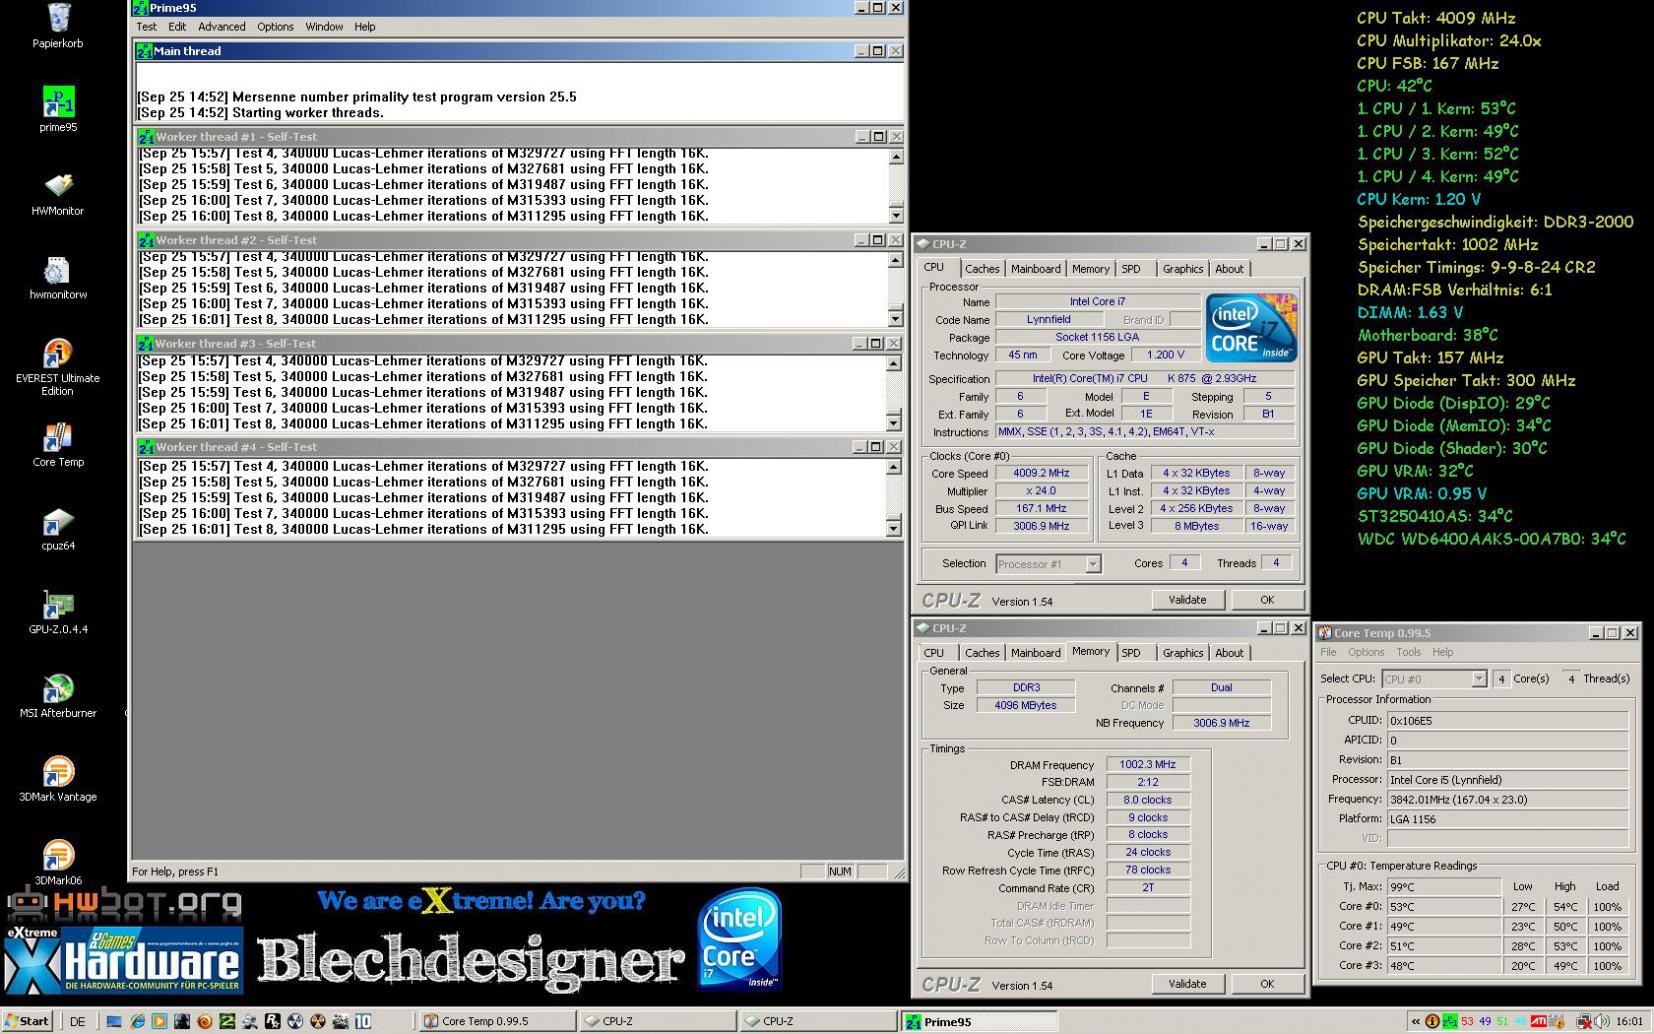
Task: Click OK in the upper CPU-Z window
Action: 1267,600
